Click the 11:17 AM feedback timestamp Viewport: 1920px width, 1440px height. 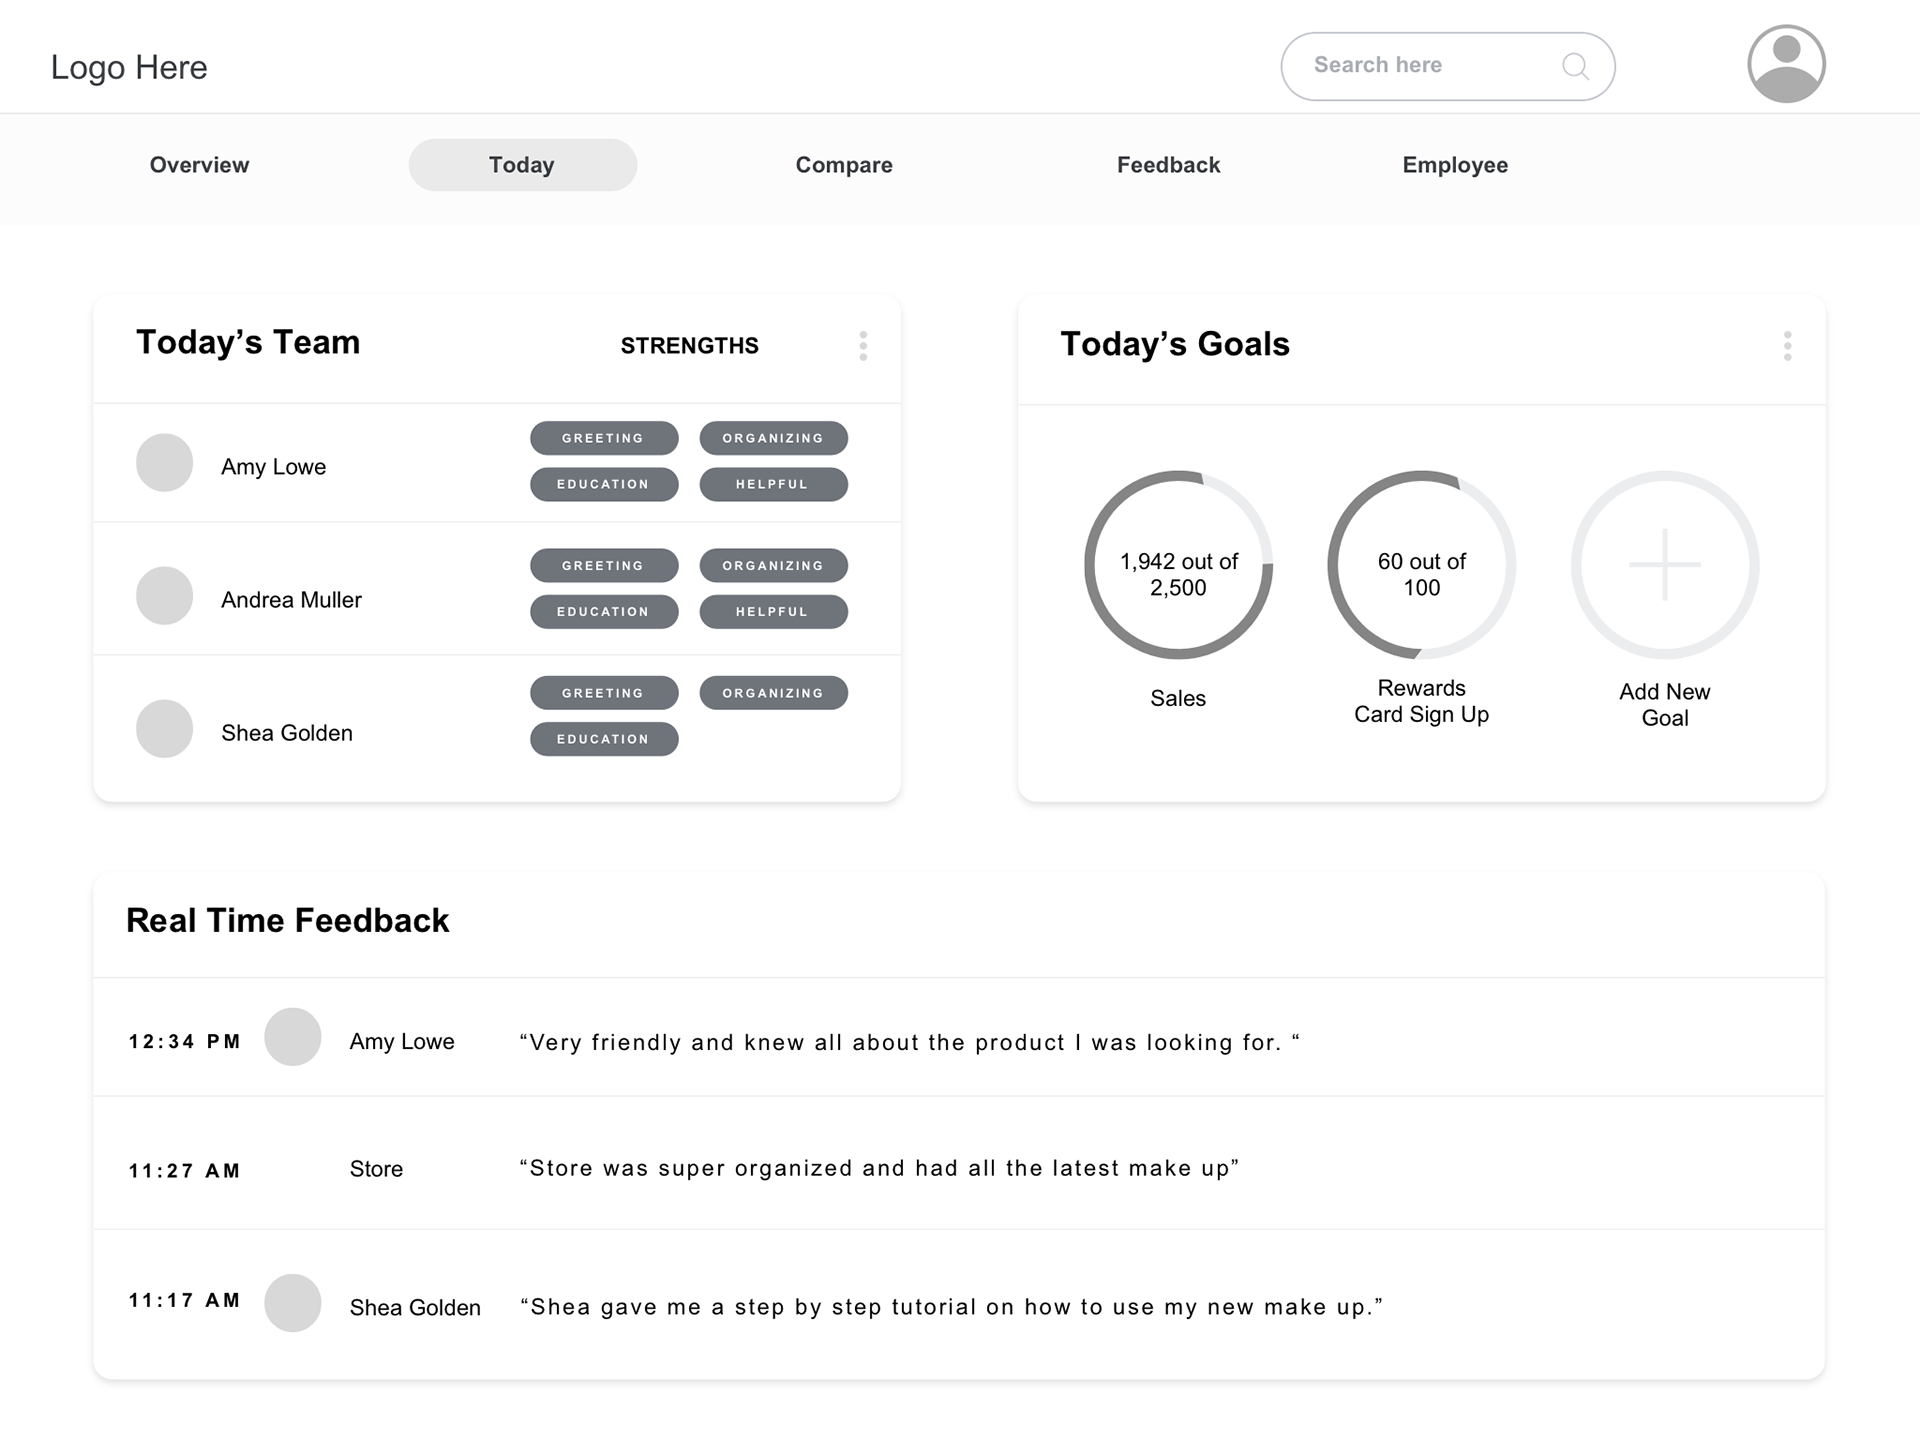[x=185, y=1300]
